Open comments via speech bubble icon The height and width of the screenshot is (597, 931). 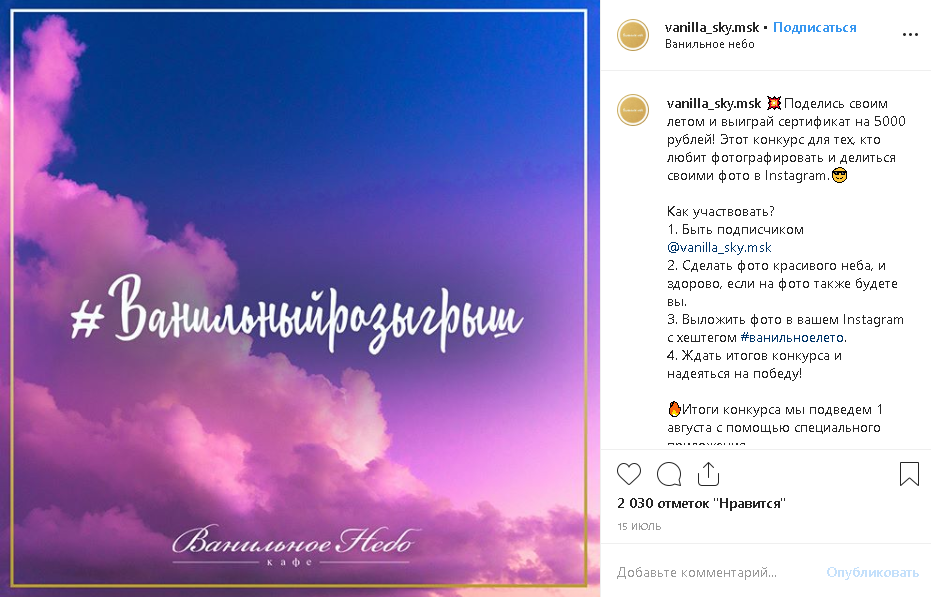669,474
